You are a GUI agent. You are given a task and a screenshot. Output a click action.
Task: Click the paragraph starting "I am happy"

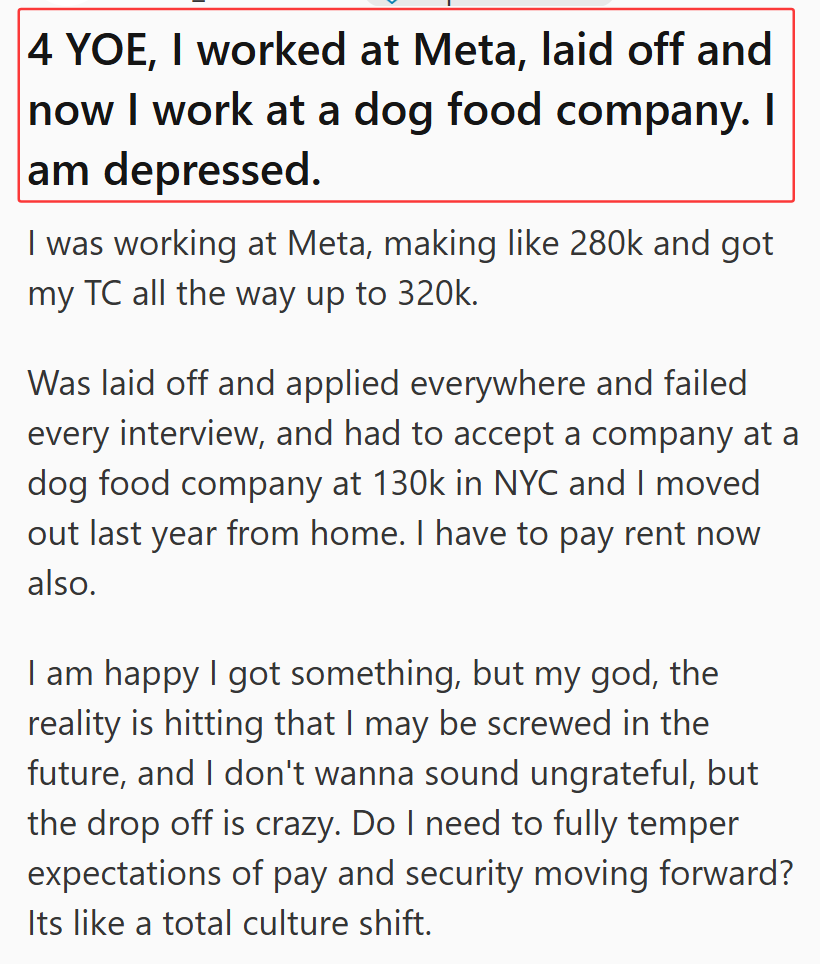coord(411,798)
